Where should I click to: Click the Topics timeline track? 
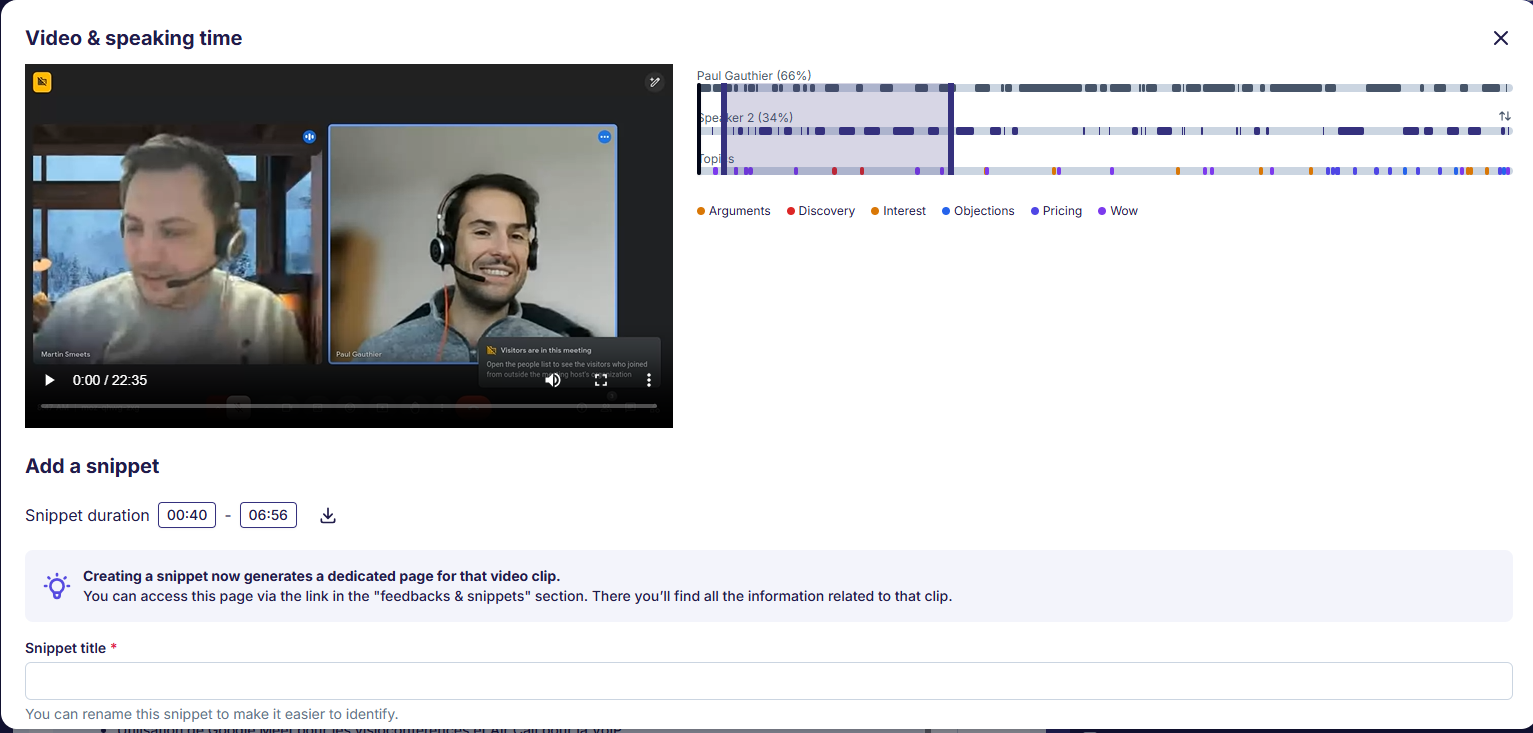pyautogui.click(x=1105, y=171)
